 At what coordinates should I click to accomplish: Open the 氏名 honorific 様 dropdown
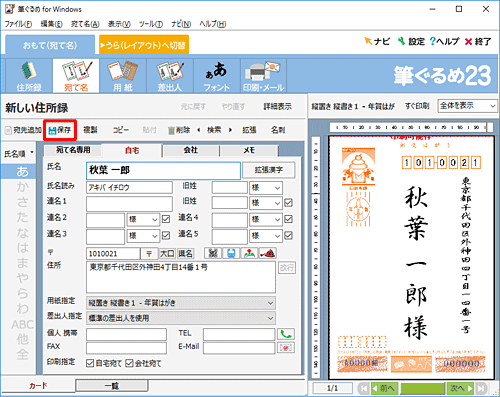[x=266, y=188]
